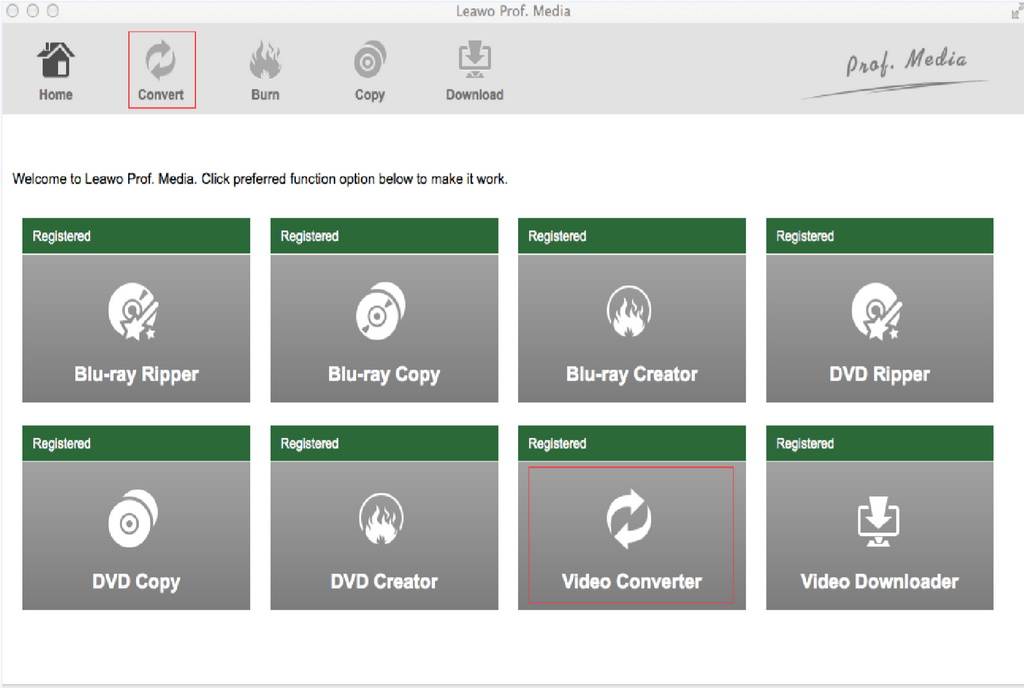Click the Blu-ray Creator label
This screenshot has width=1024, height=688.
(x=632, y=375)
